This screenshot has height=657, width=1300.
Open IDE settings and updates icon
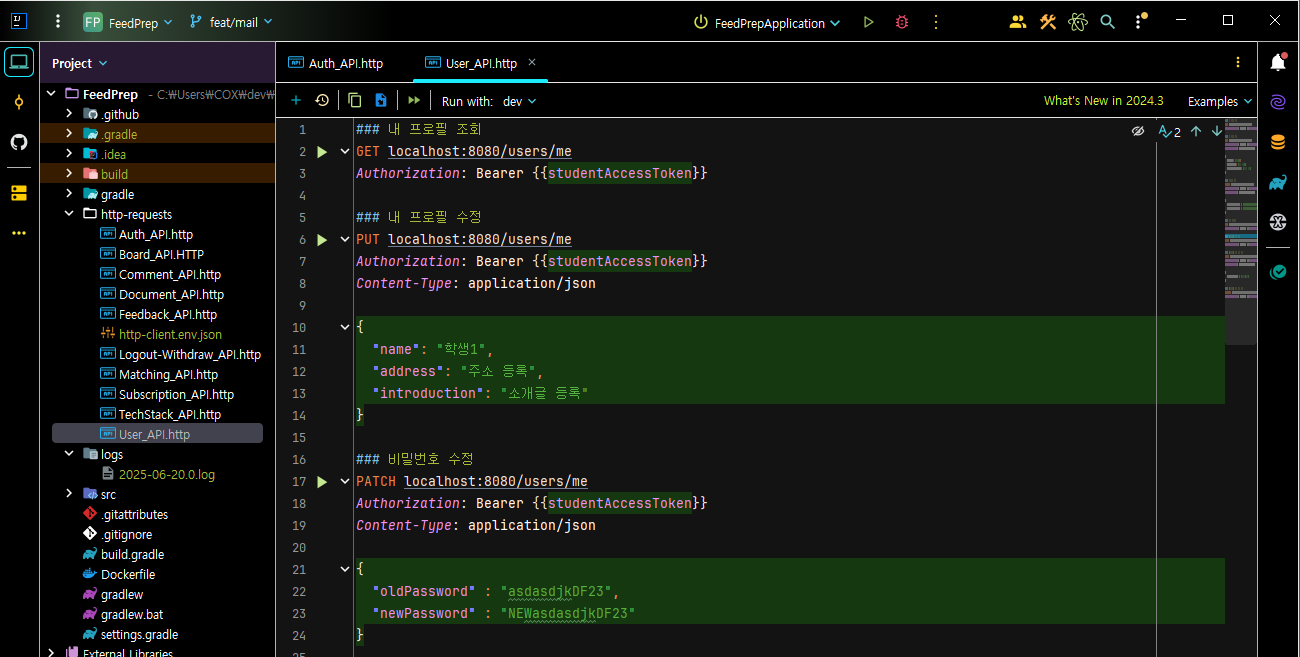pyautogui.click(x=1140, y=22)
